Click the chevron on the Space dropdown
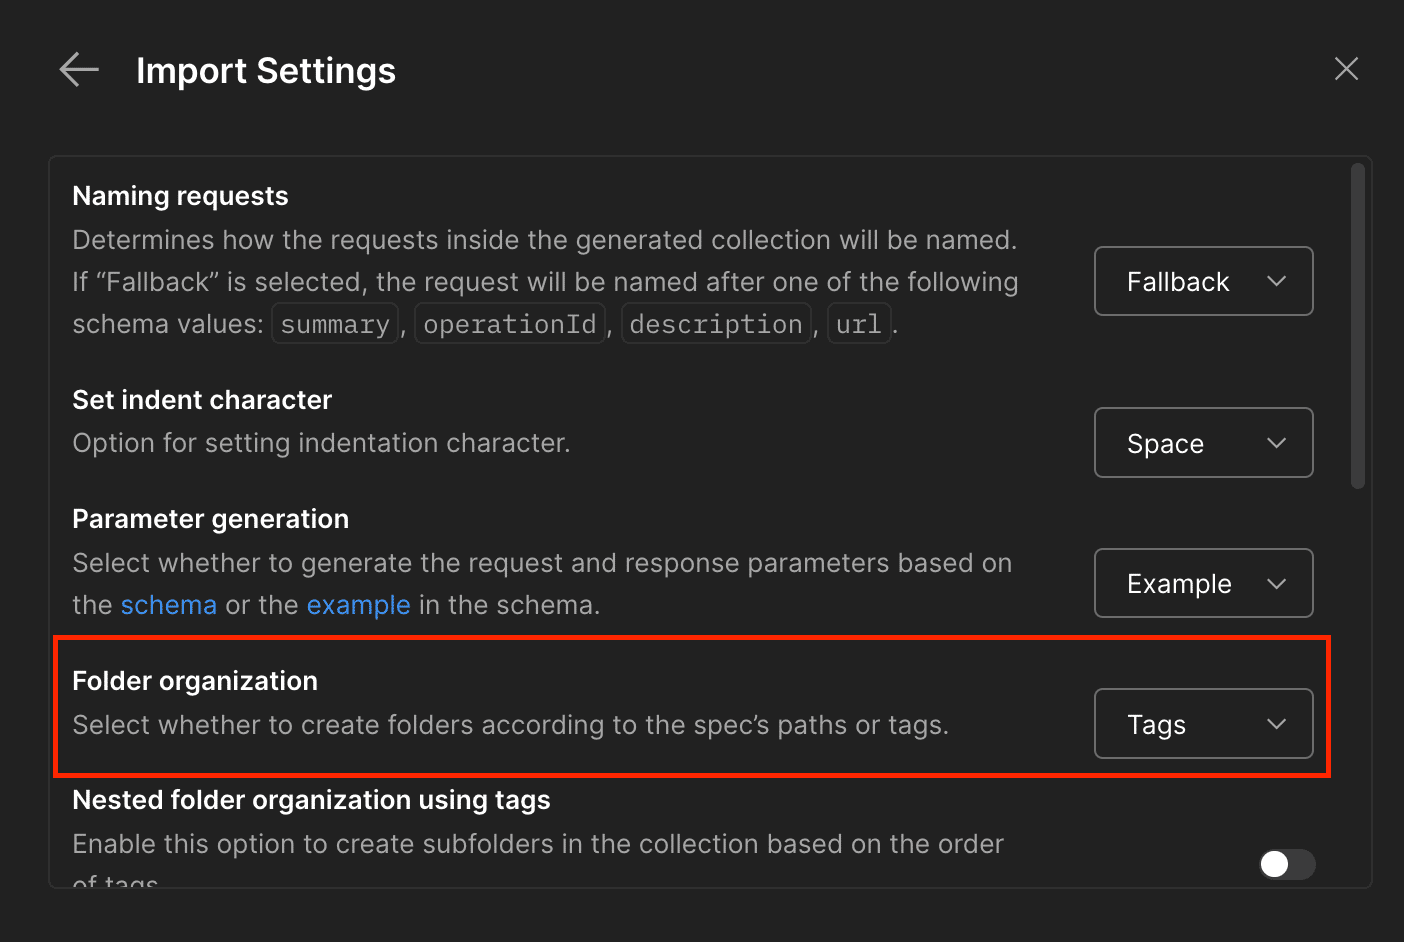The image size is (1404, 942). [x=1277, y=442]
